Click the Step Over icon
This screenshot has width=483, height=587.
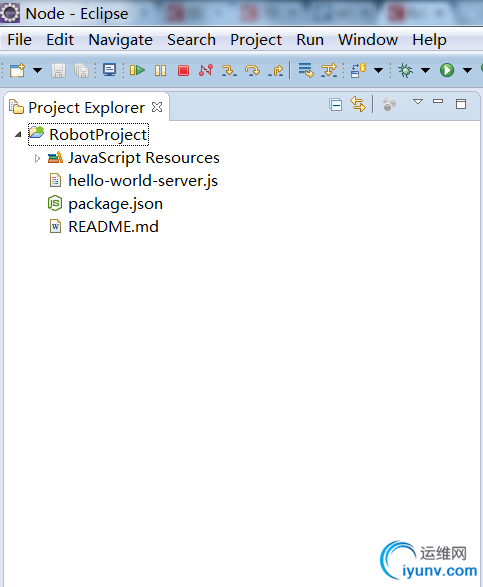(252, 70)
